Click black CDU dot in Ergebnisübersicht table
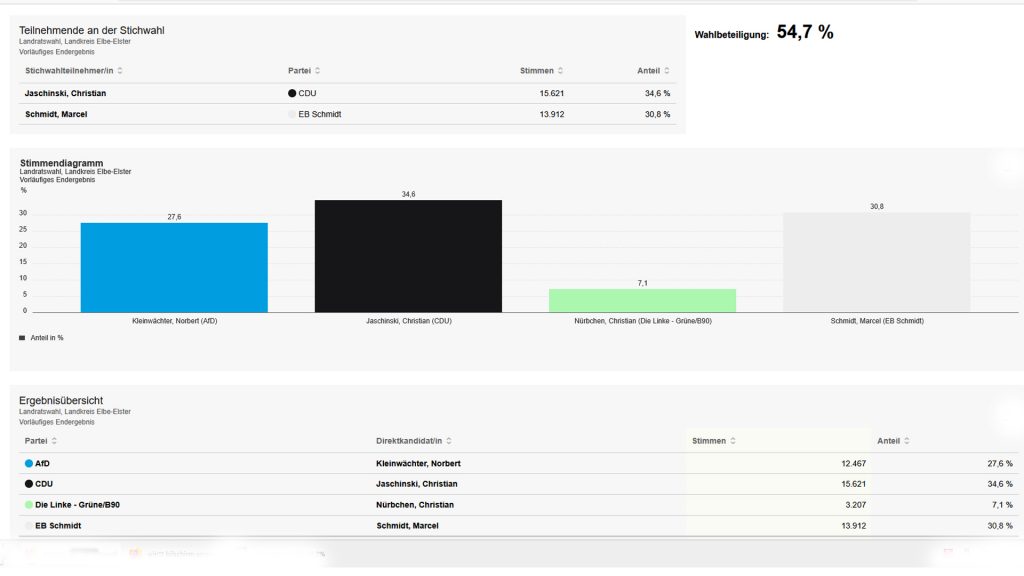 click(x=29, y=484)
